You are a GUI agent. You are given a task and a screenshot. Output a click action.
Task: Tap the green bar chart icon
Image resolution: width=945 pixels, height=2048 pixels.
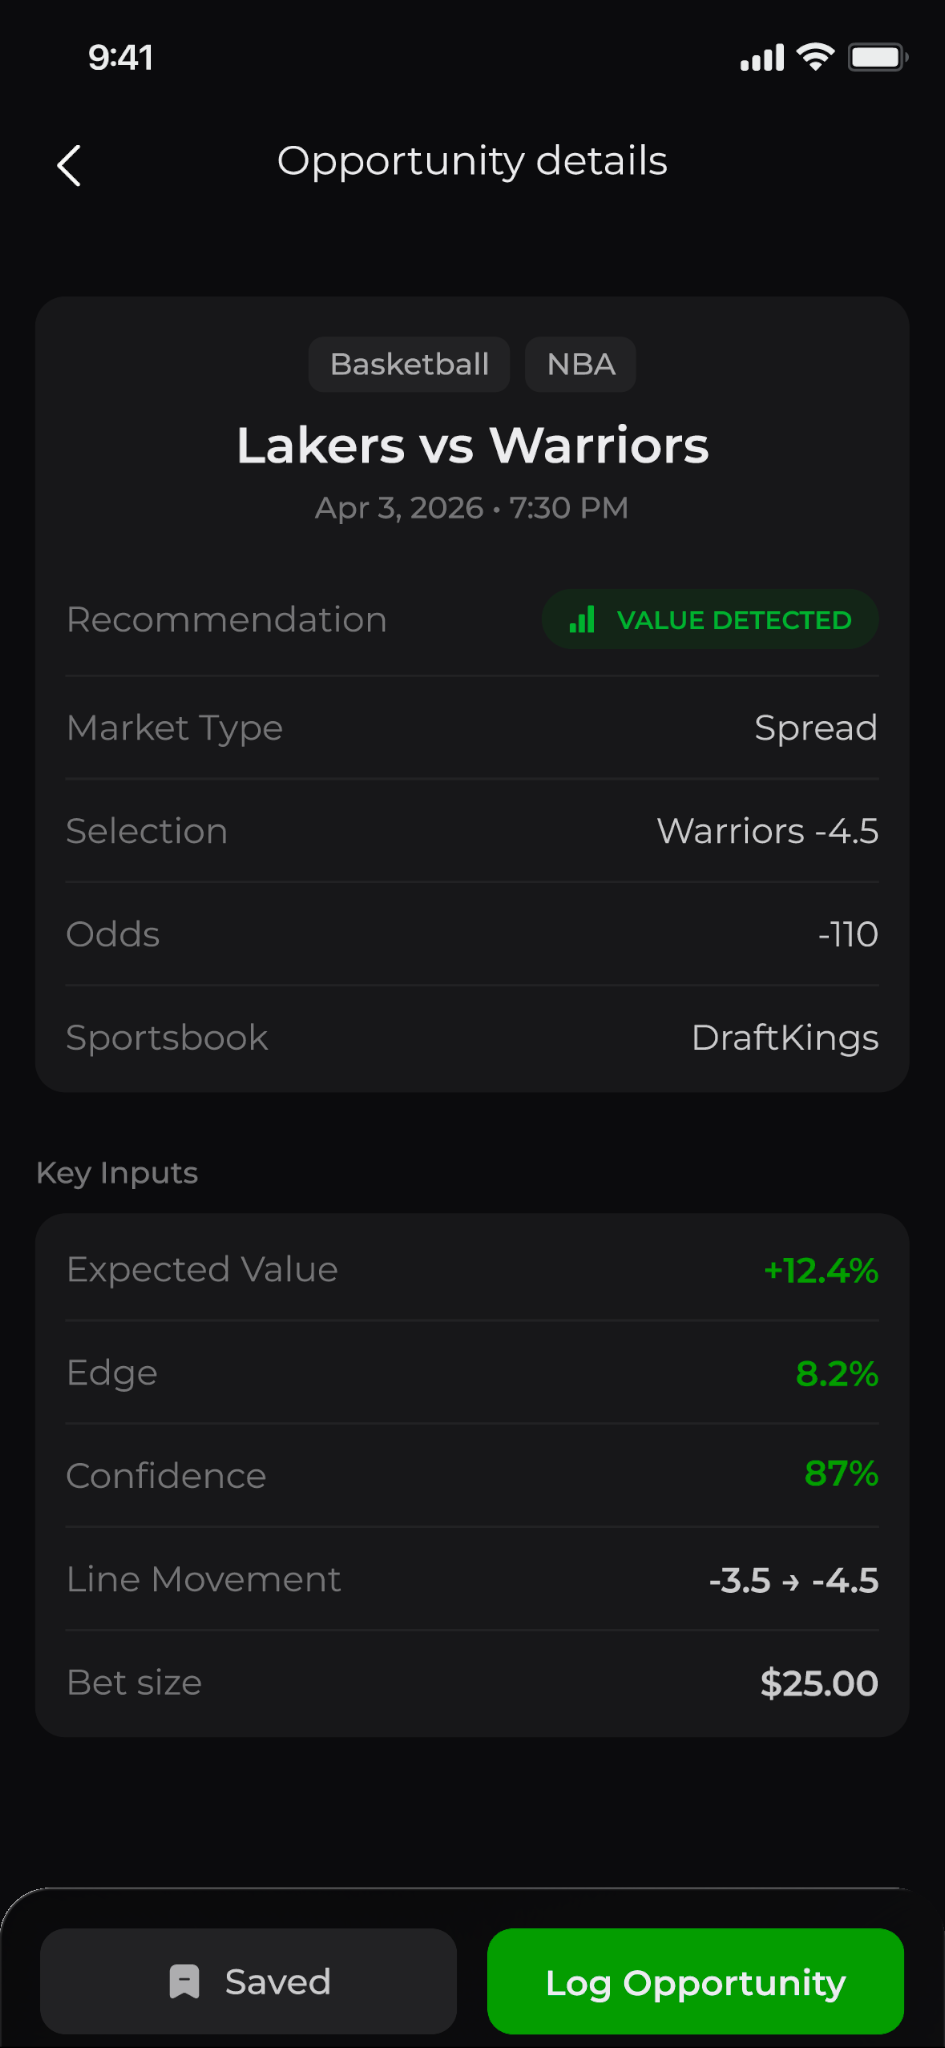coord(582,619)
